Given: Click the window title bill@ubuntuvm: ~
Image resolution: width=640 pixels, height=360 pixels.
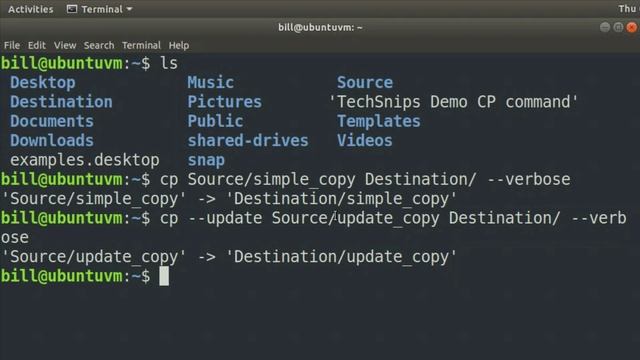Looking at the screenshot, I should click(320, 27).
